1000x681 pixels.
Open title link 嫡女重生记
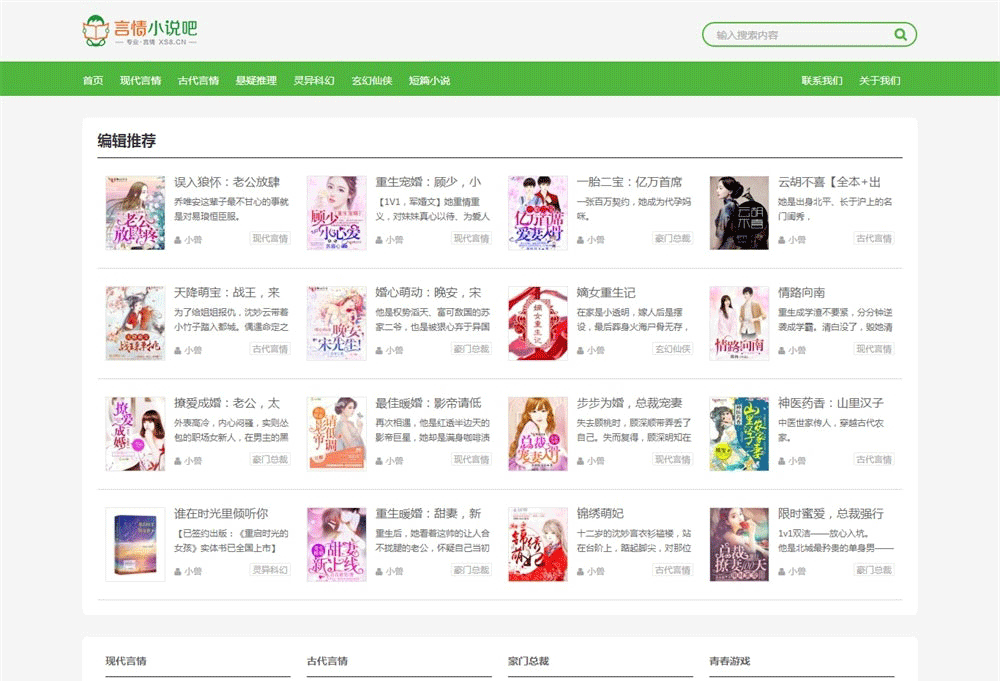tap(606, 292)
